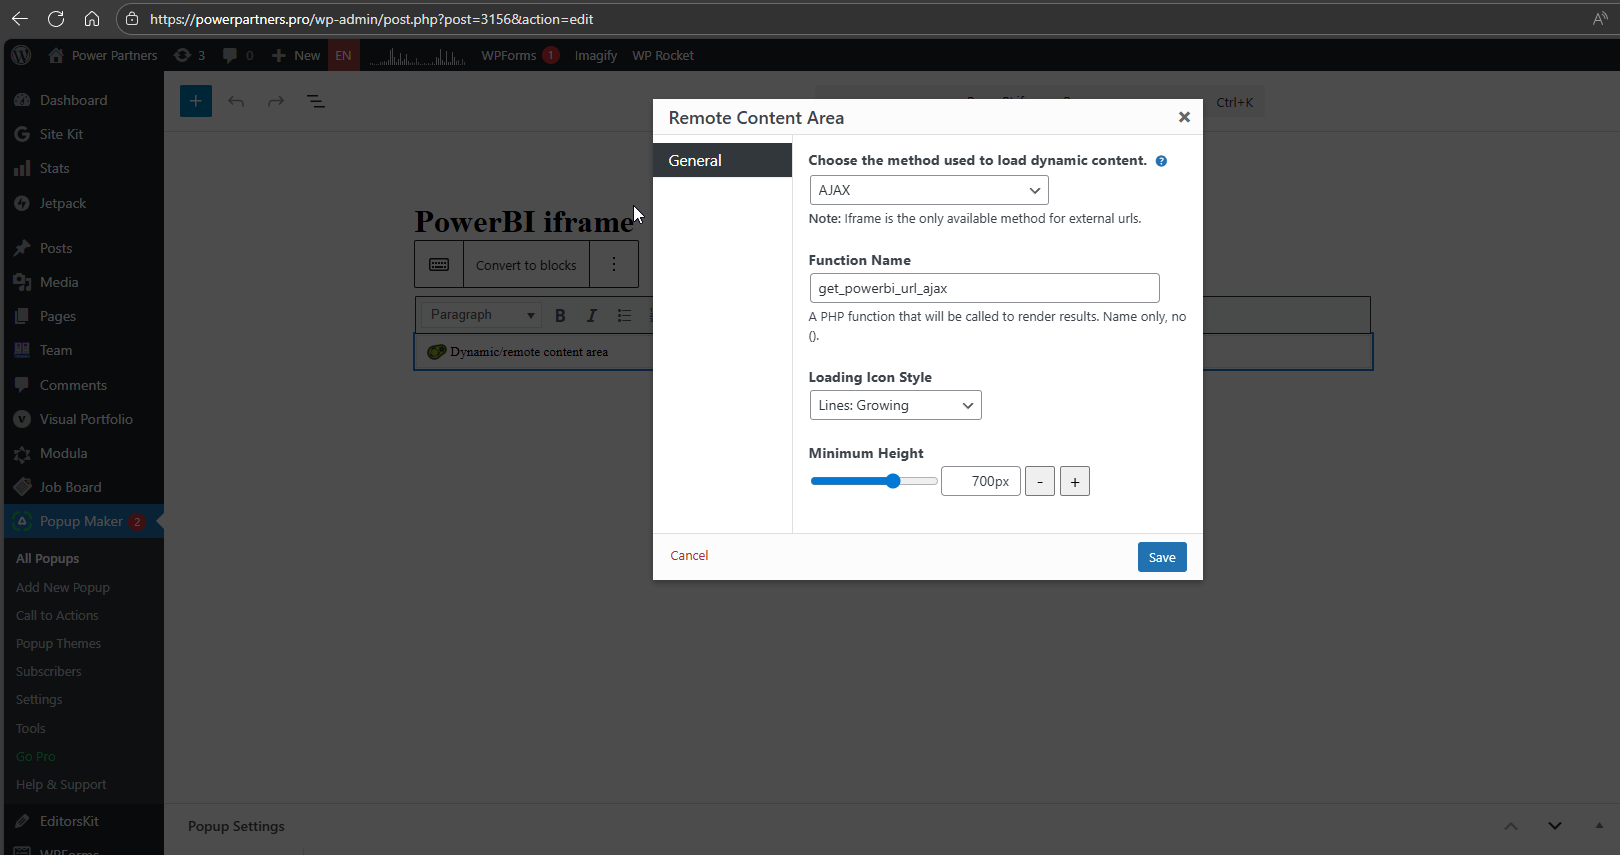The image size is (1620, 855).
Task: Open Popup Maker in the sidebar
Action: pos(84,521)
